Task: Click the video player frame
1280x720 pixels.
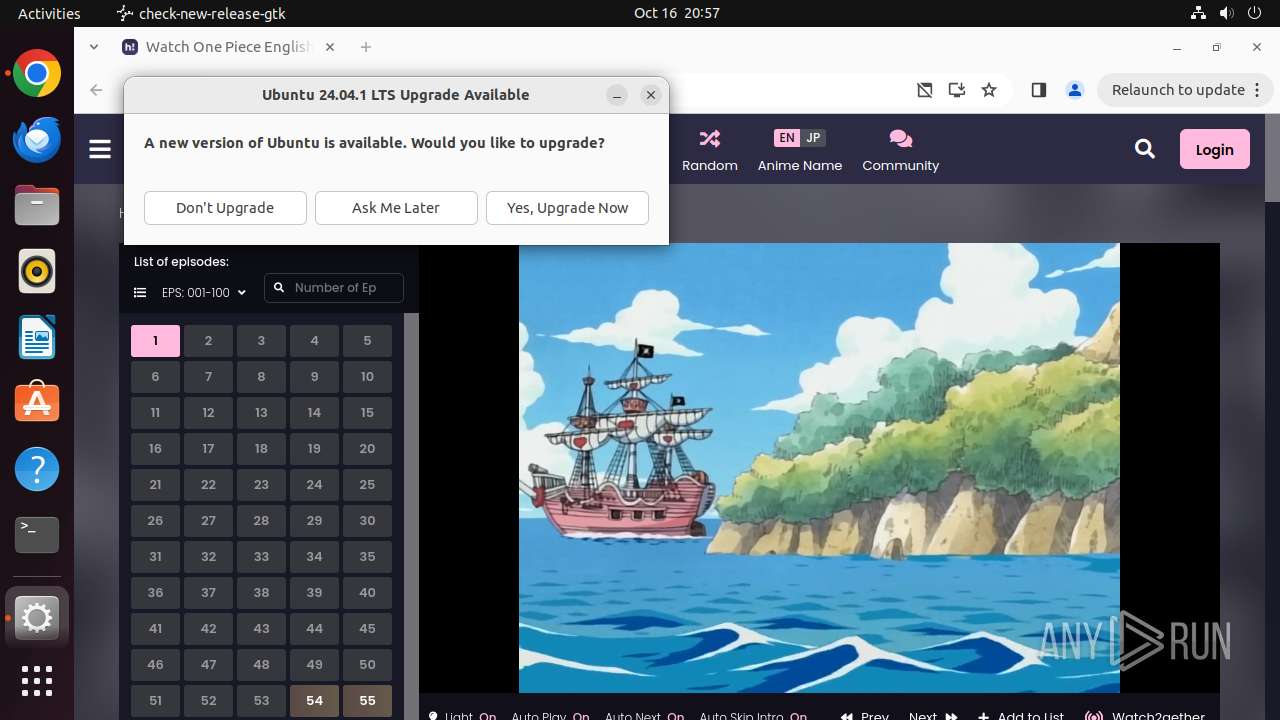Action: pyautogui.click(x=819, y=468)
